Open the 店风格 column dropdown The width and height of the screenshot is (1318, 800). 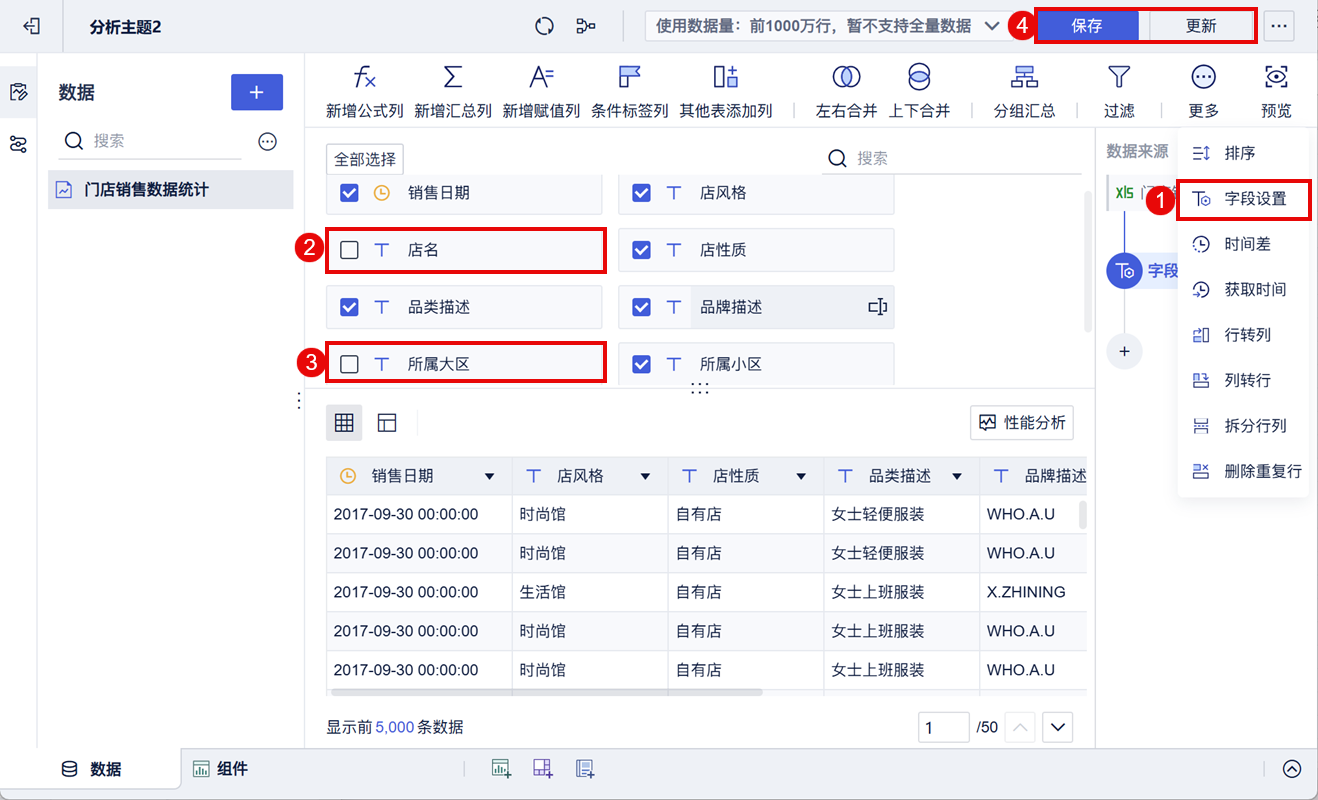645,475
